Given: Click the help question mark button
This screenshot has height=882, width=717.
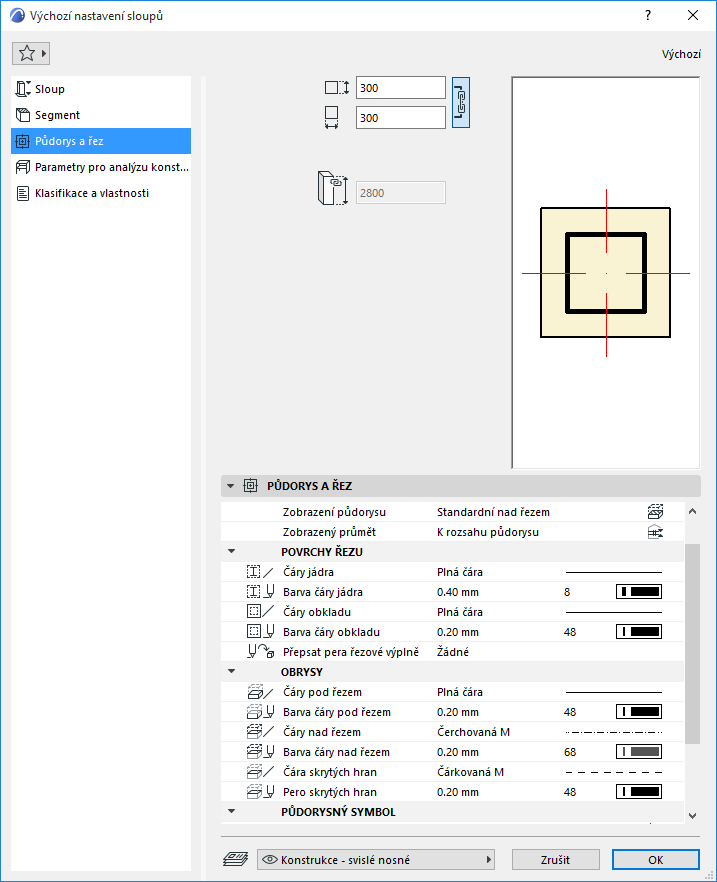Looking at the screenshot, I should point(648,15).
